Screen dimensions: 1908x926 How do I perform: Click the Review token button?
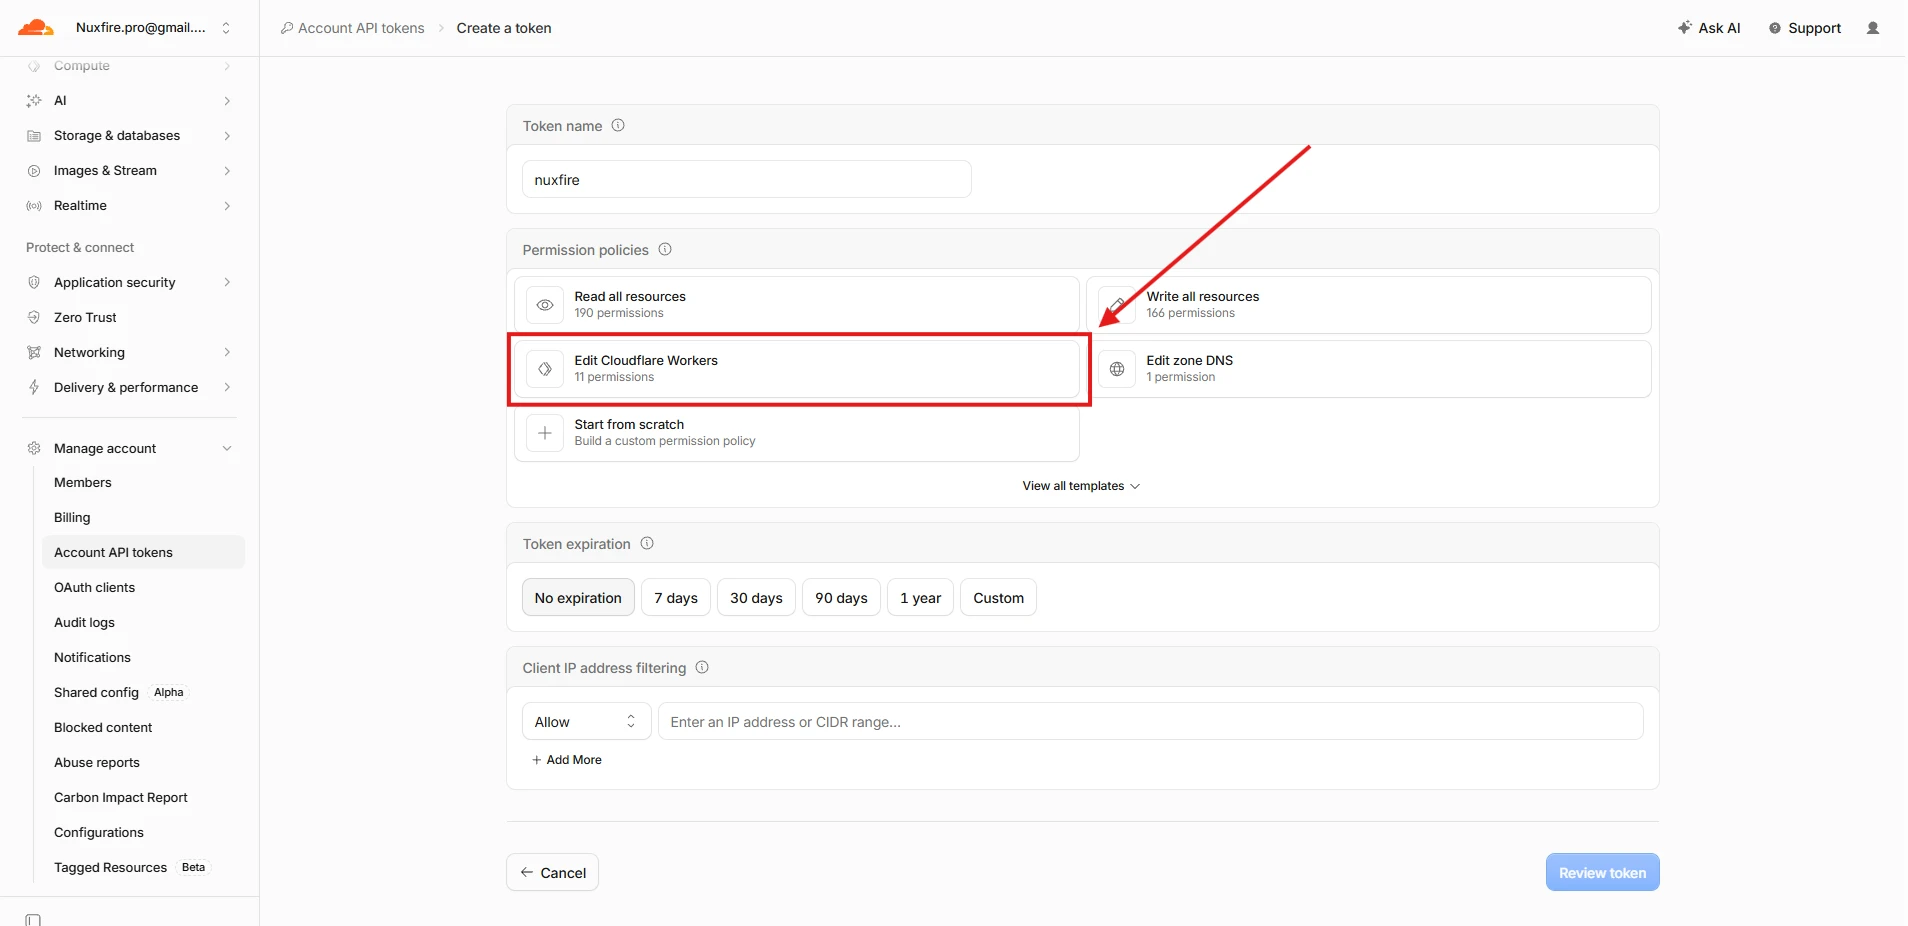1602,873
